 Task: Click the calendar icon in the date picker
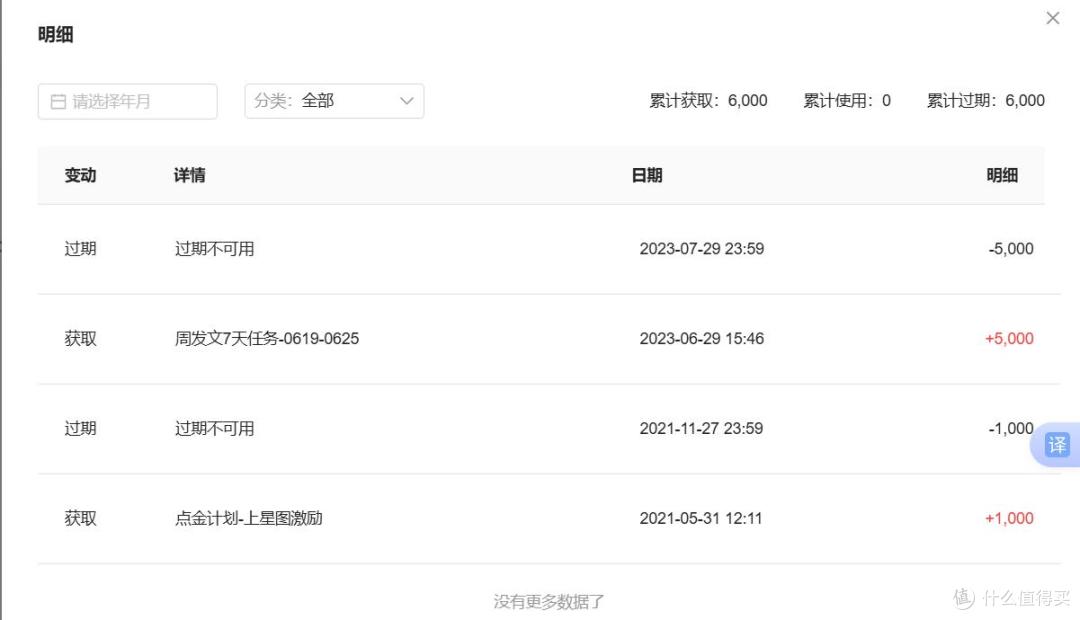[x=59, y=102]
